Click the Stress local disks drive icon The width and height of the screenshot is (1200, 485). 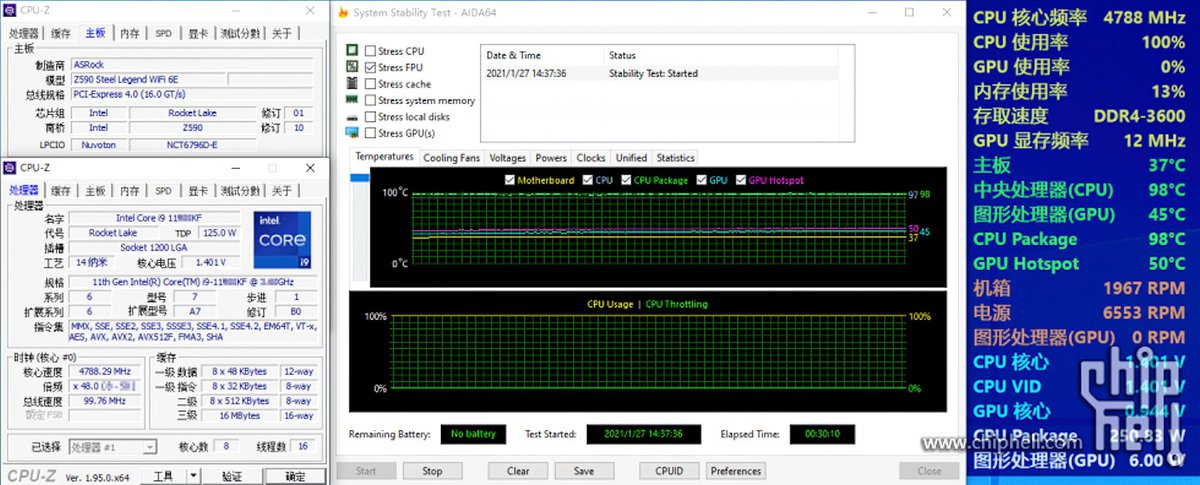[x=352, y=117]
